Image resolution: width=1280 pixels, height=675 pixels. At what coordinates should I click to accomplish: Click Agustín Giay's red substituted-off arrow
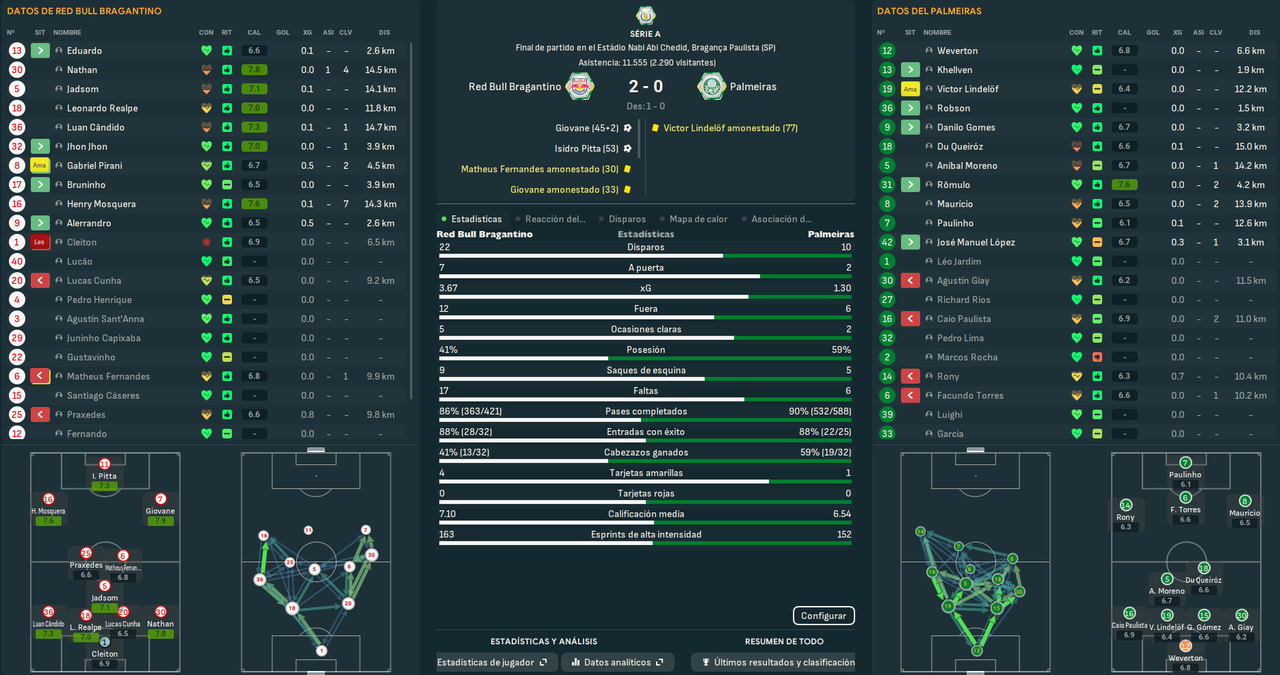click(910, 280)
